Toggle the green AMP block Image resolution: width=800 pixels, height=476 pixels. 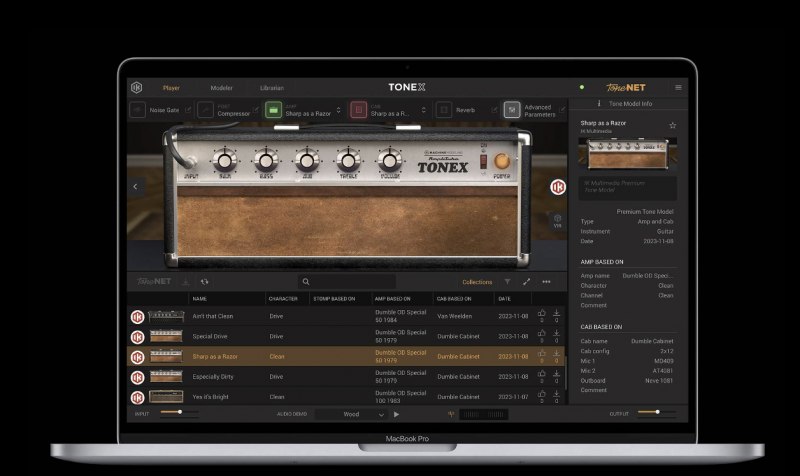(x=273, y=110)
